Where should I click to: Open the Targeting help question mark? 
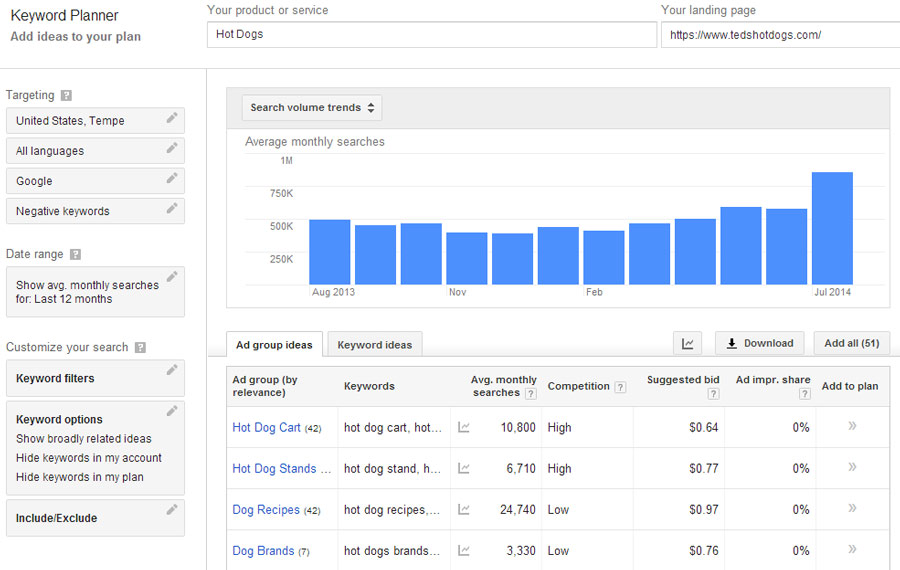point(67,95)
